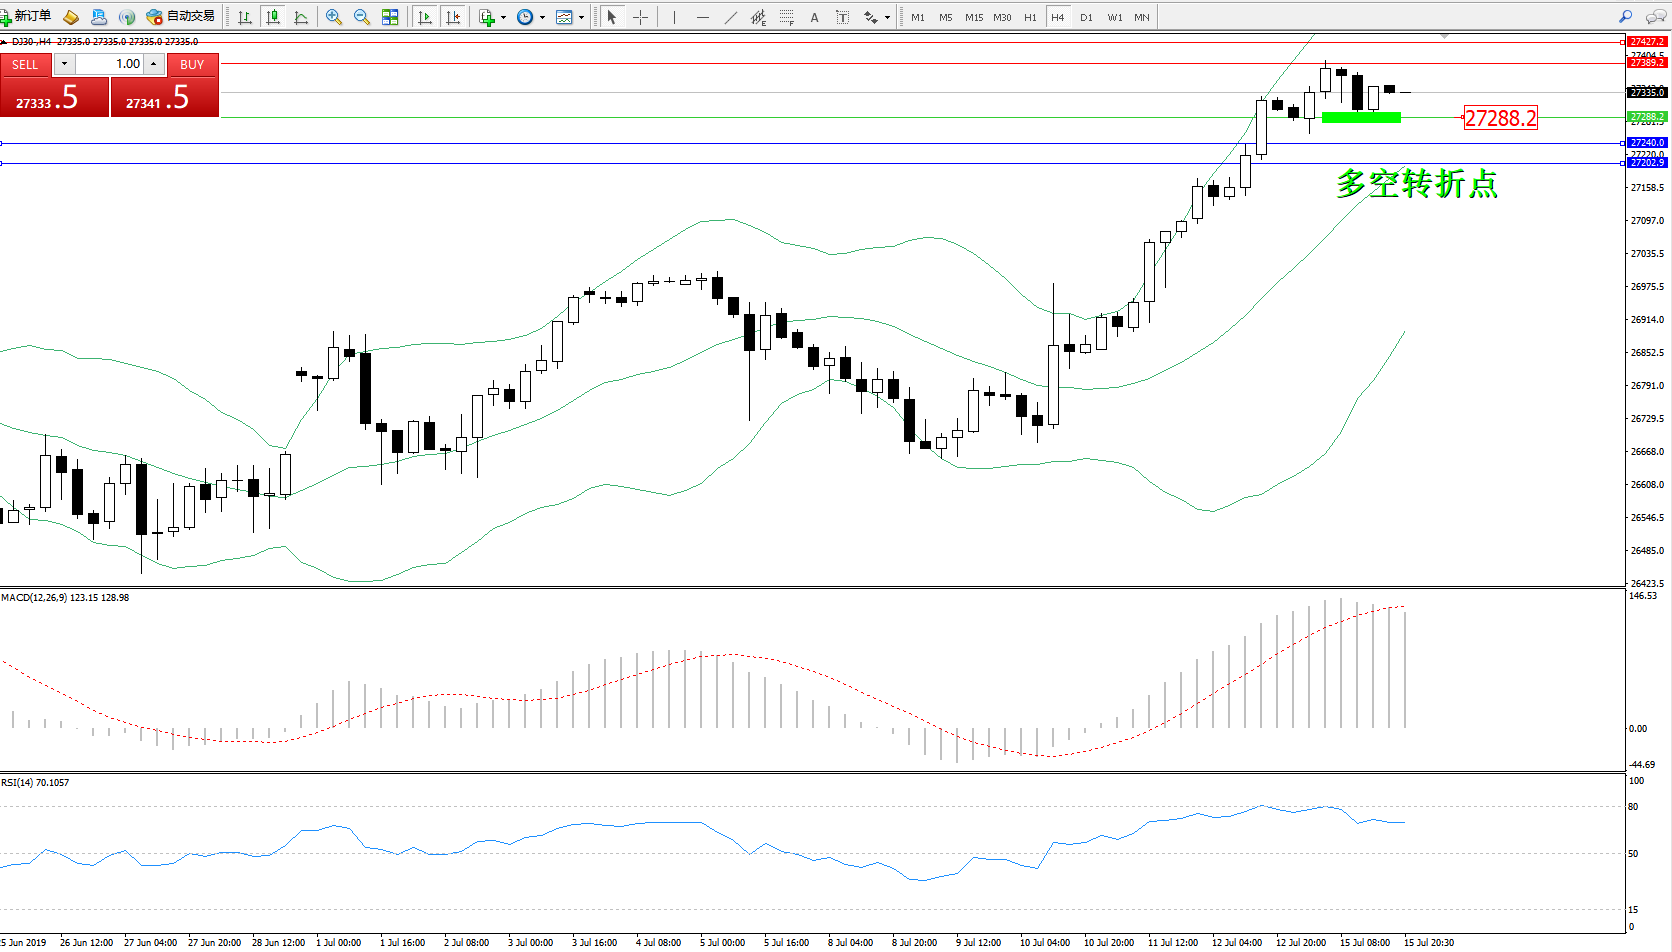Toggle candlestick chart display mode
The height and width of the screenshot is (952, 1672).
tap(273, 17)
